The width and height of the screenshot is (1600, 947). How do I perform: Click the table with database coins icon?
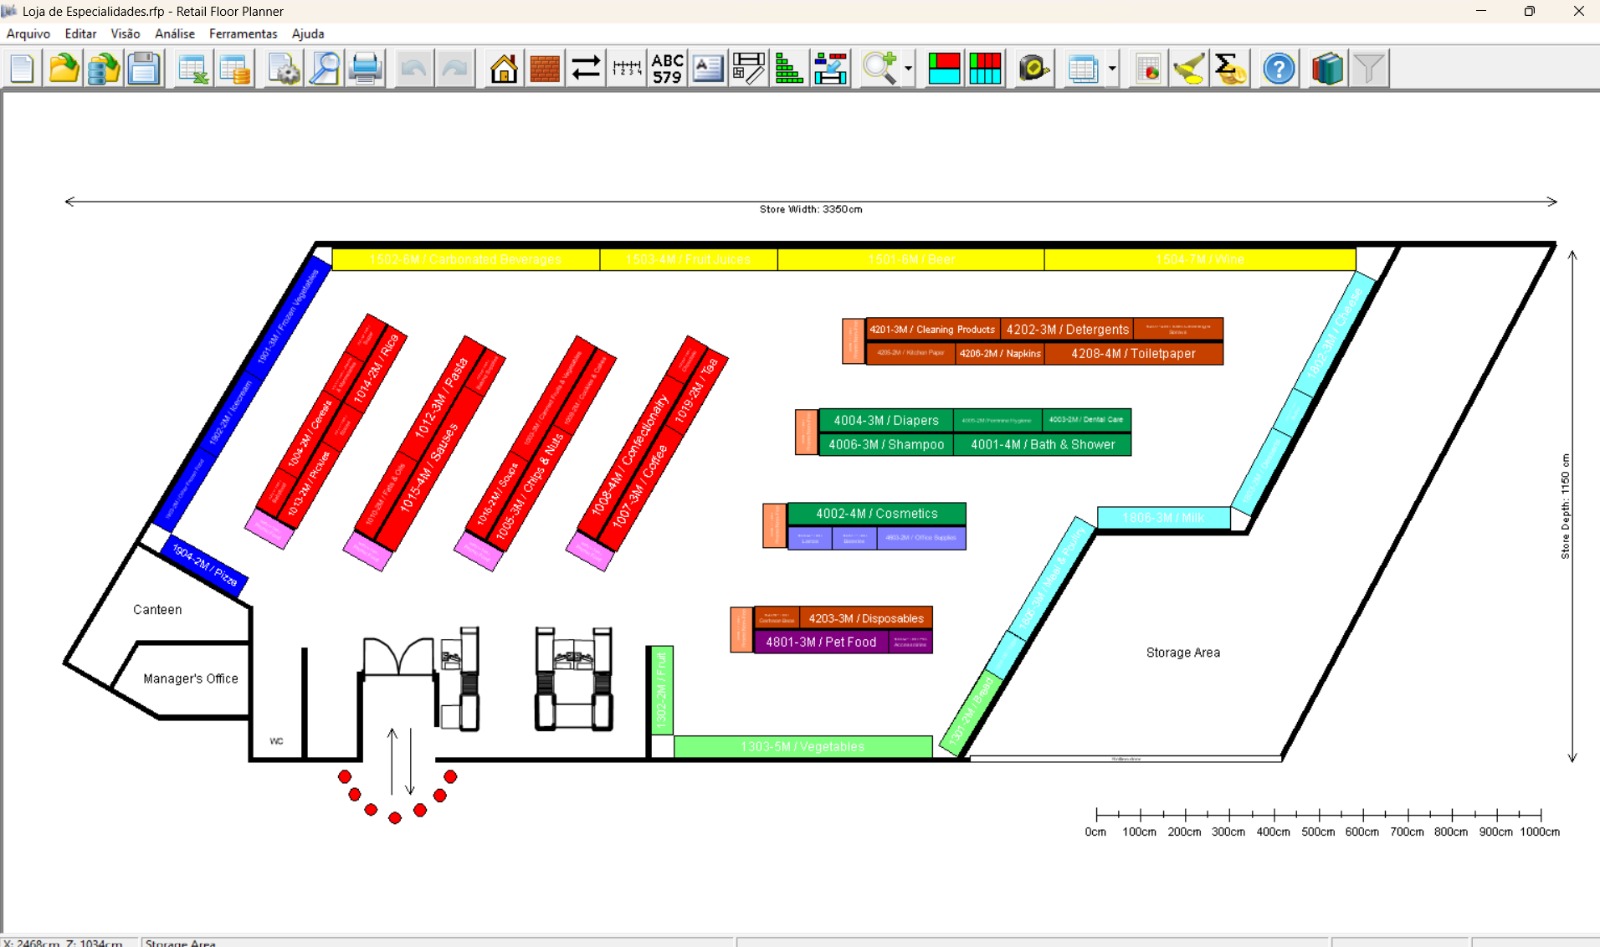(234, 69)
